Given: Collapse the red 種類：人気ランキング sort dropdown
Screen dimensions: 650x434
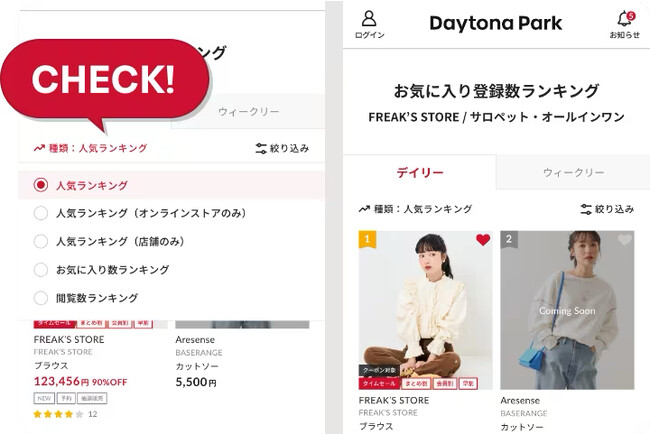Looking at the screenshot, I should click(x=90, y=148).
